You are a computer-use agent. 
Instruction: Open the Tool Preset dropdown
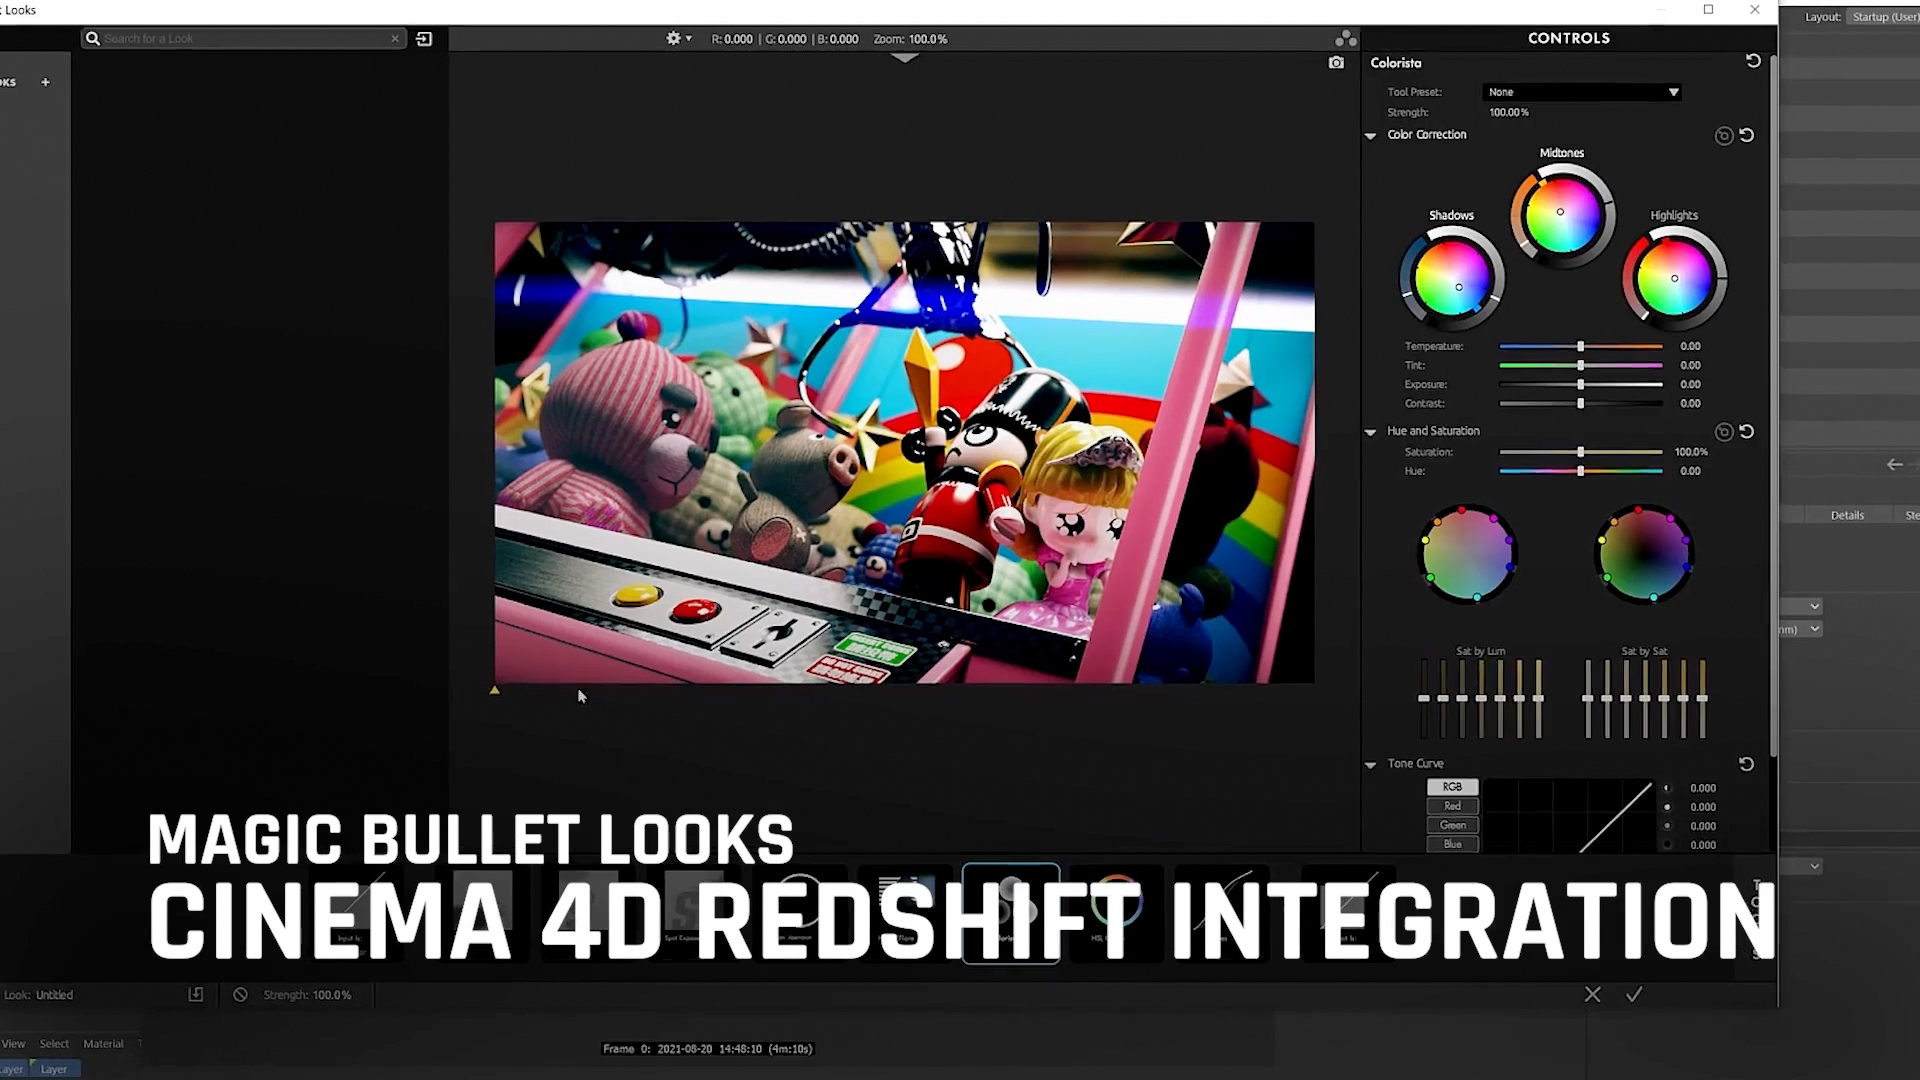tap(1581, 92)
